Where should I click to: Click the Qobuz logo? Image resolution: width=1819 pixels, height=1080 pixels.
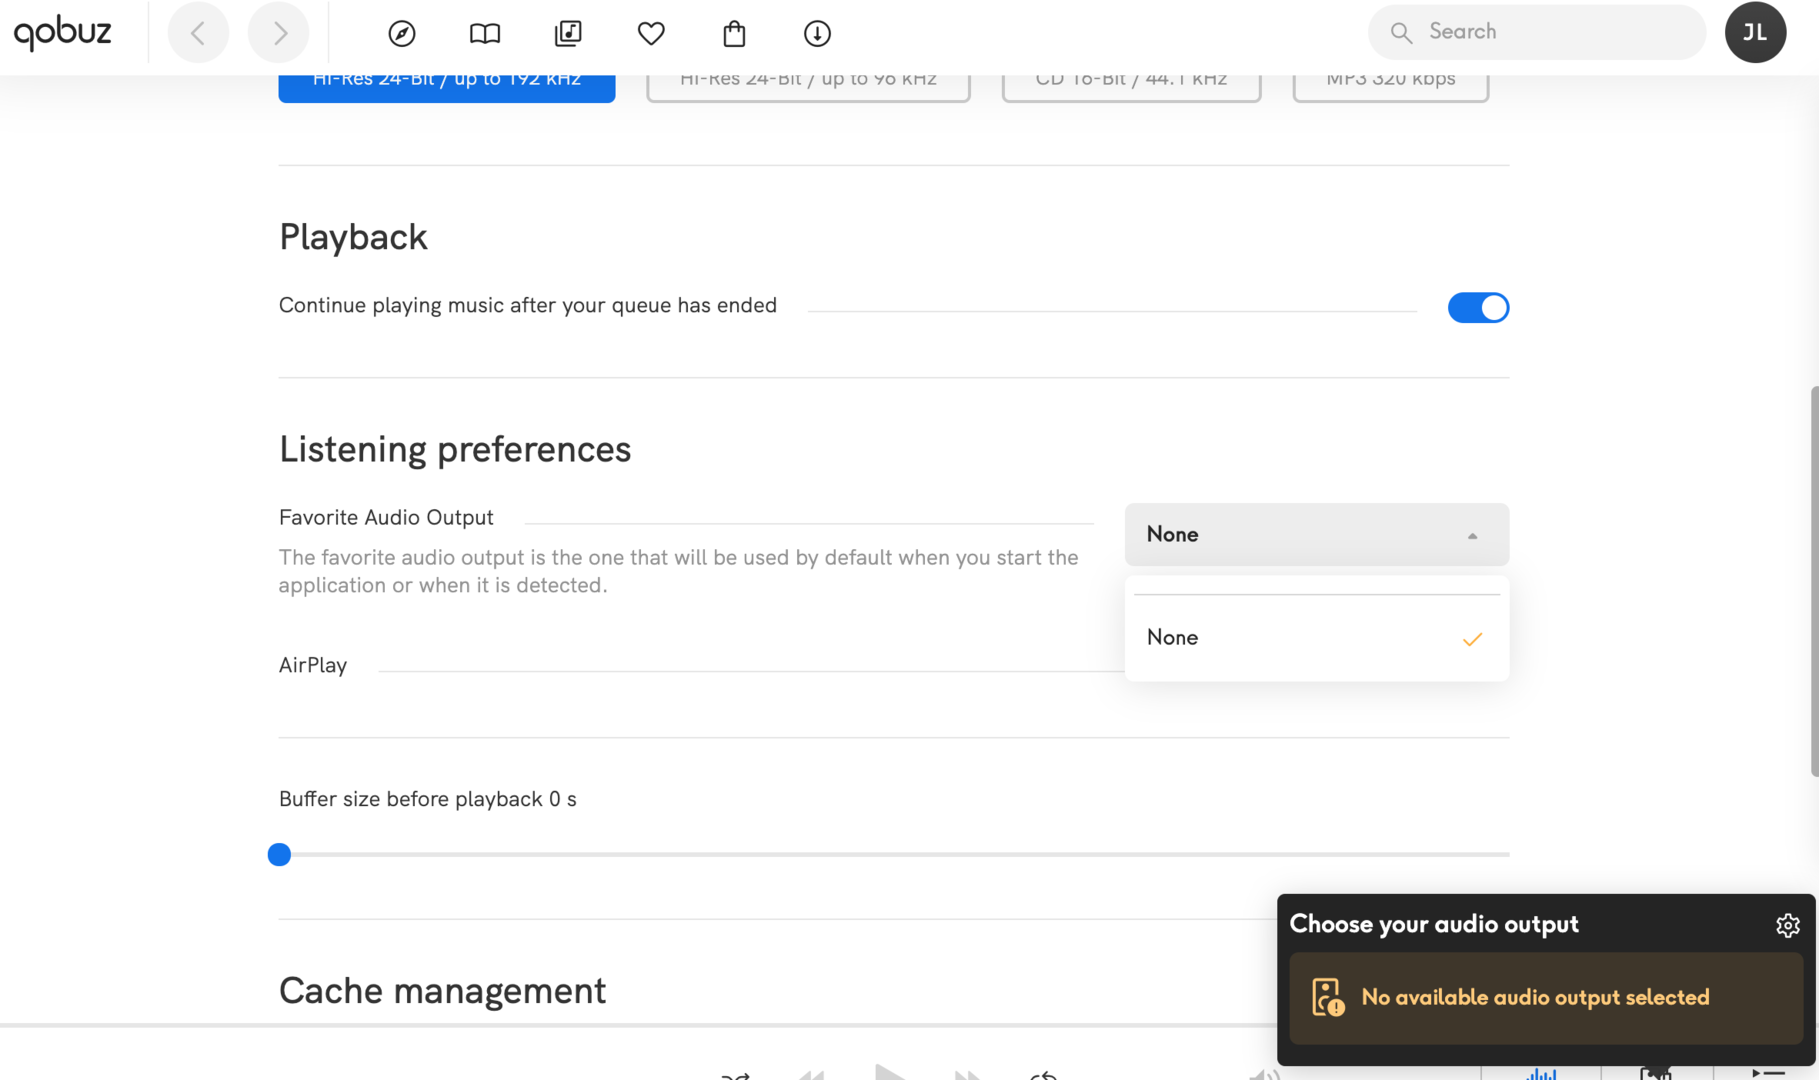62,32
